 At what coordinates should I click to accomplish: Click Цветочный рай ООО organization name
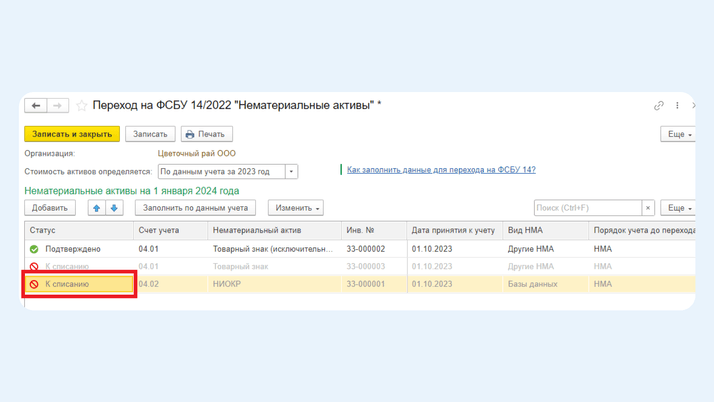tap(197, 153)
